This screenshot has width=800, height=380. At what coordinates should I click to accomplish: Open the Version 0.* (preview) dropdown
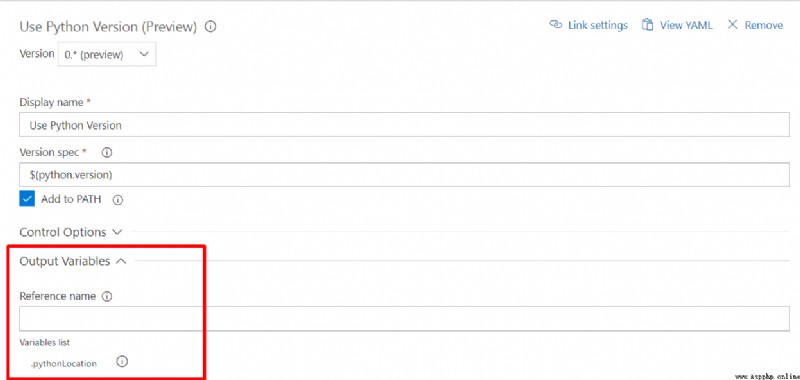107,55
